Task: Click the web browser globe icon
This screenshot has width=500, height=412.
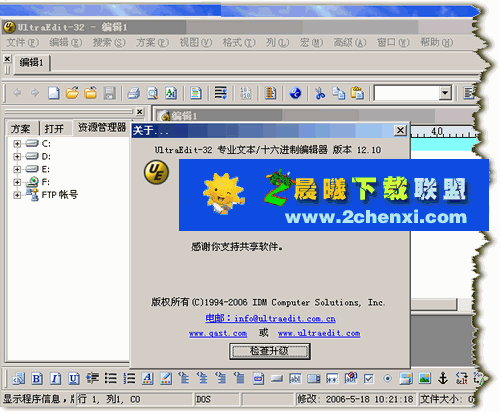Action: [295, 93]
